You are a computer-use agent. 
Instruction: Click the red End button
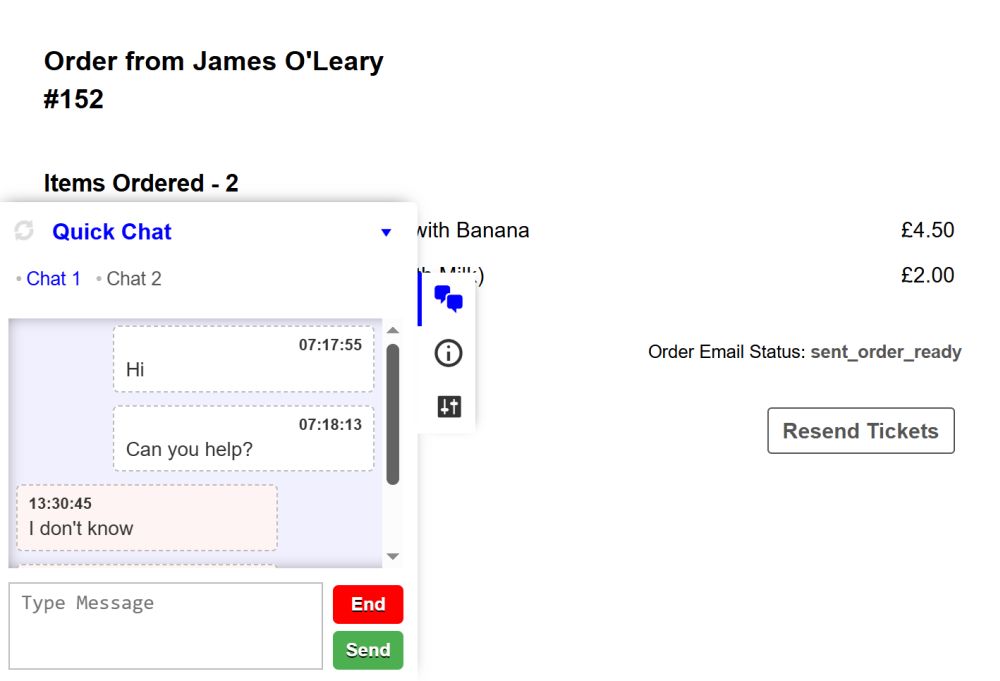[x=368, y=604]
